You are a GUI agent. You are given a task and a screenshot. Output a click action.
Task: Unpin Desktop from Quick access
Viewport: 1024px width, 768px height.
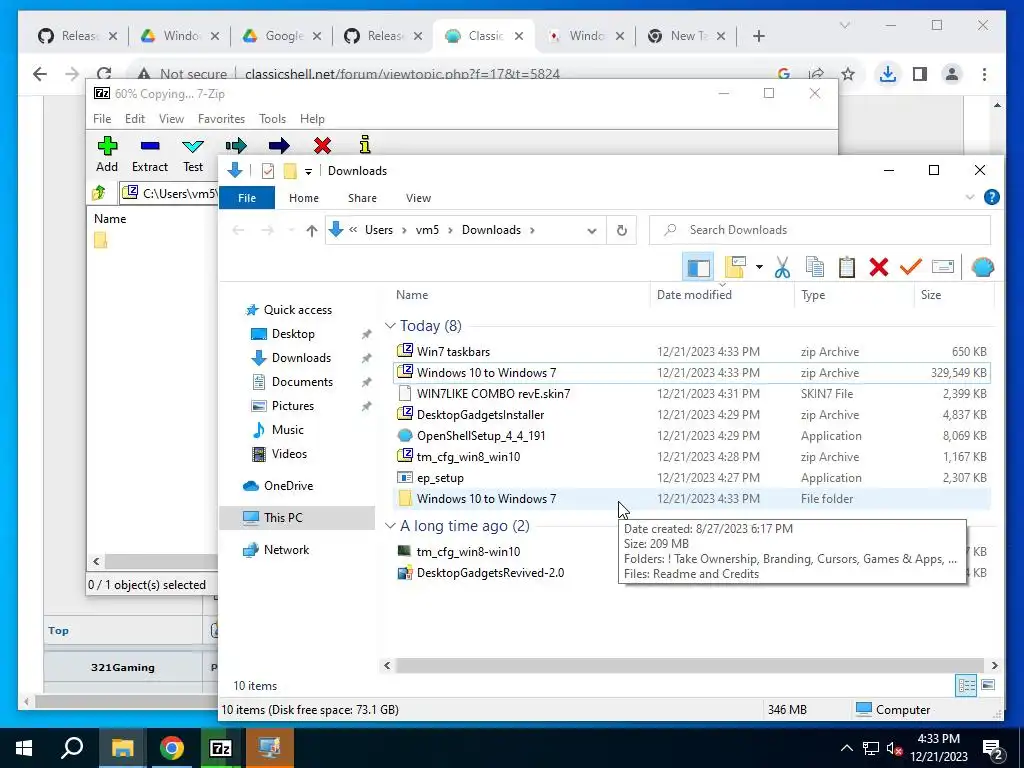point(366,334)
